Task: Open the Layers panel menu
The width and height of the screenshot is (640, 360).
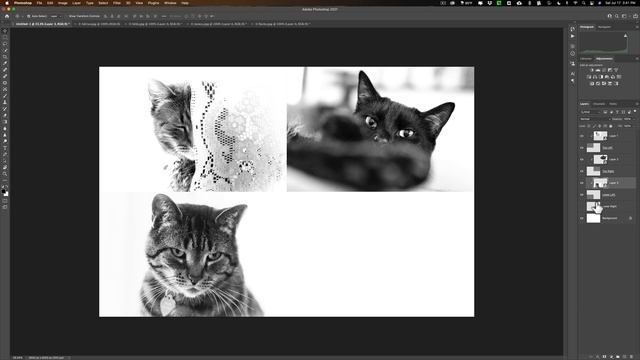Action: (637, 104)
